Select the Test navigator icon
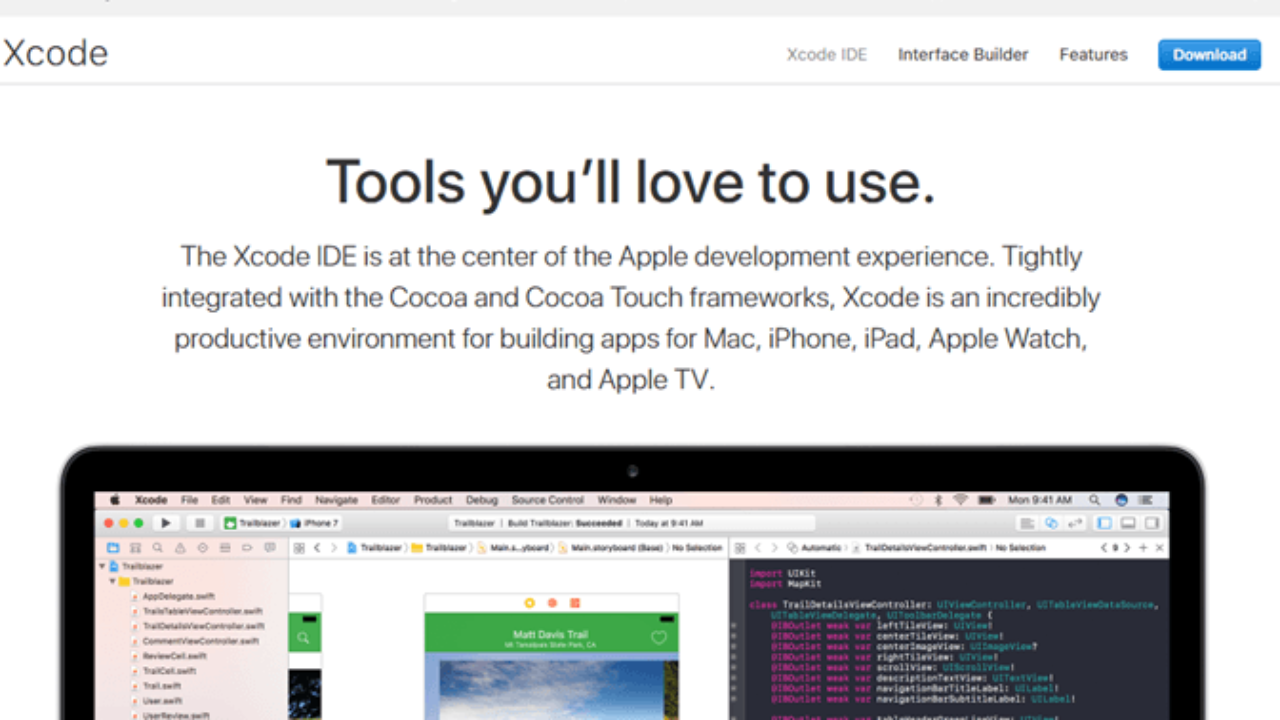This screenshot has height=720, width=1280. coord(202,548)
